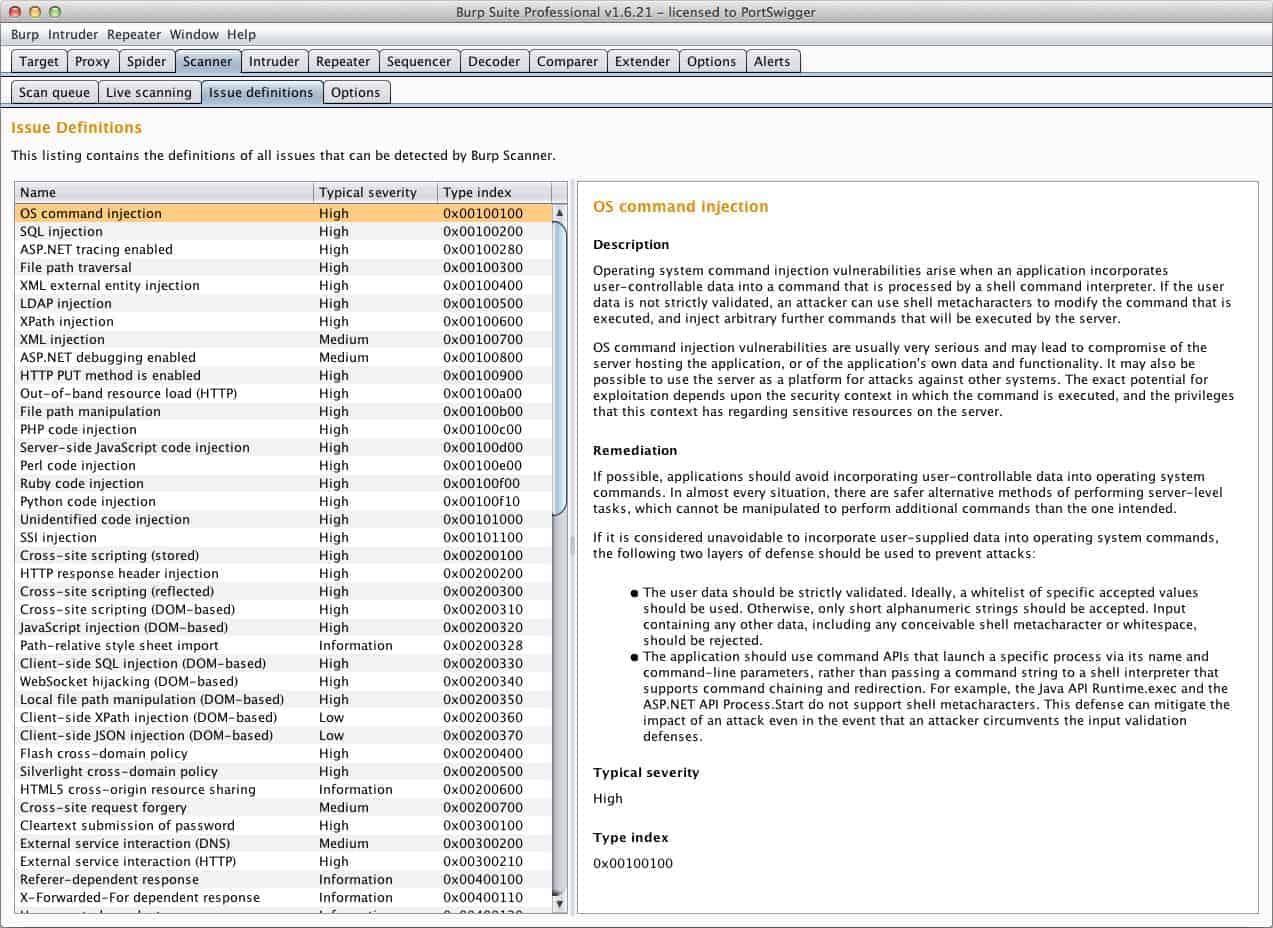Open the Alerts main tab
The image size is (1273, 928).
click(772, 61)
